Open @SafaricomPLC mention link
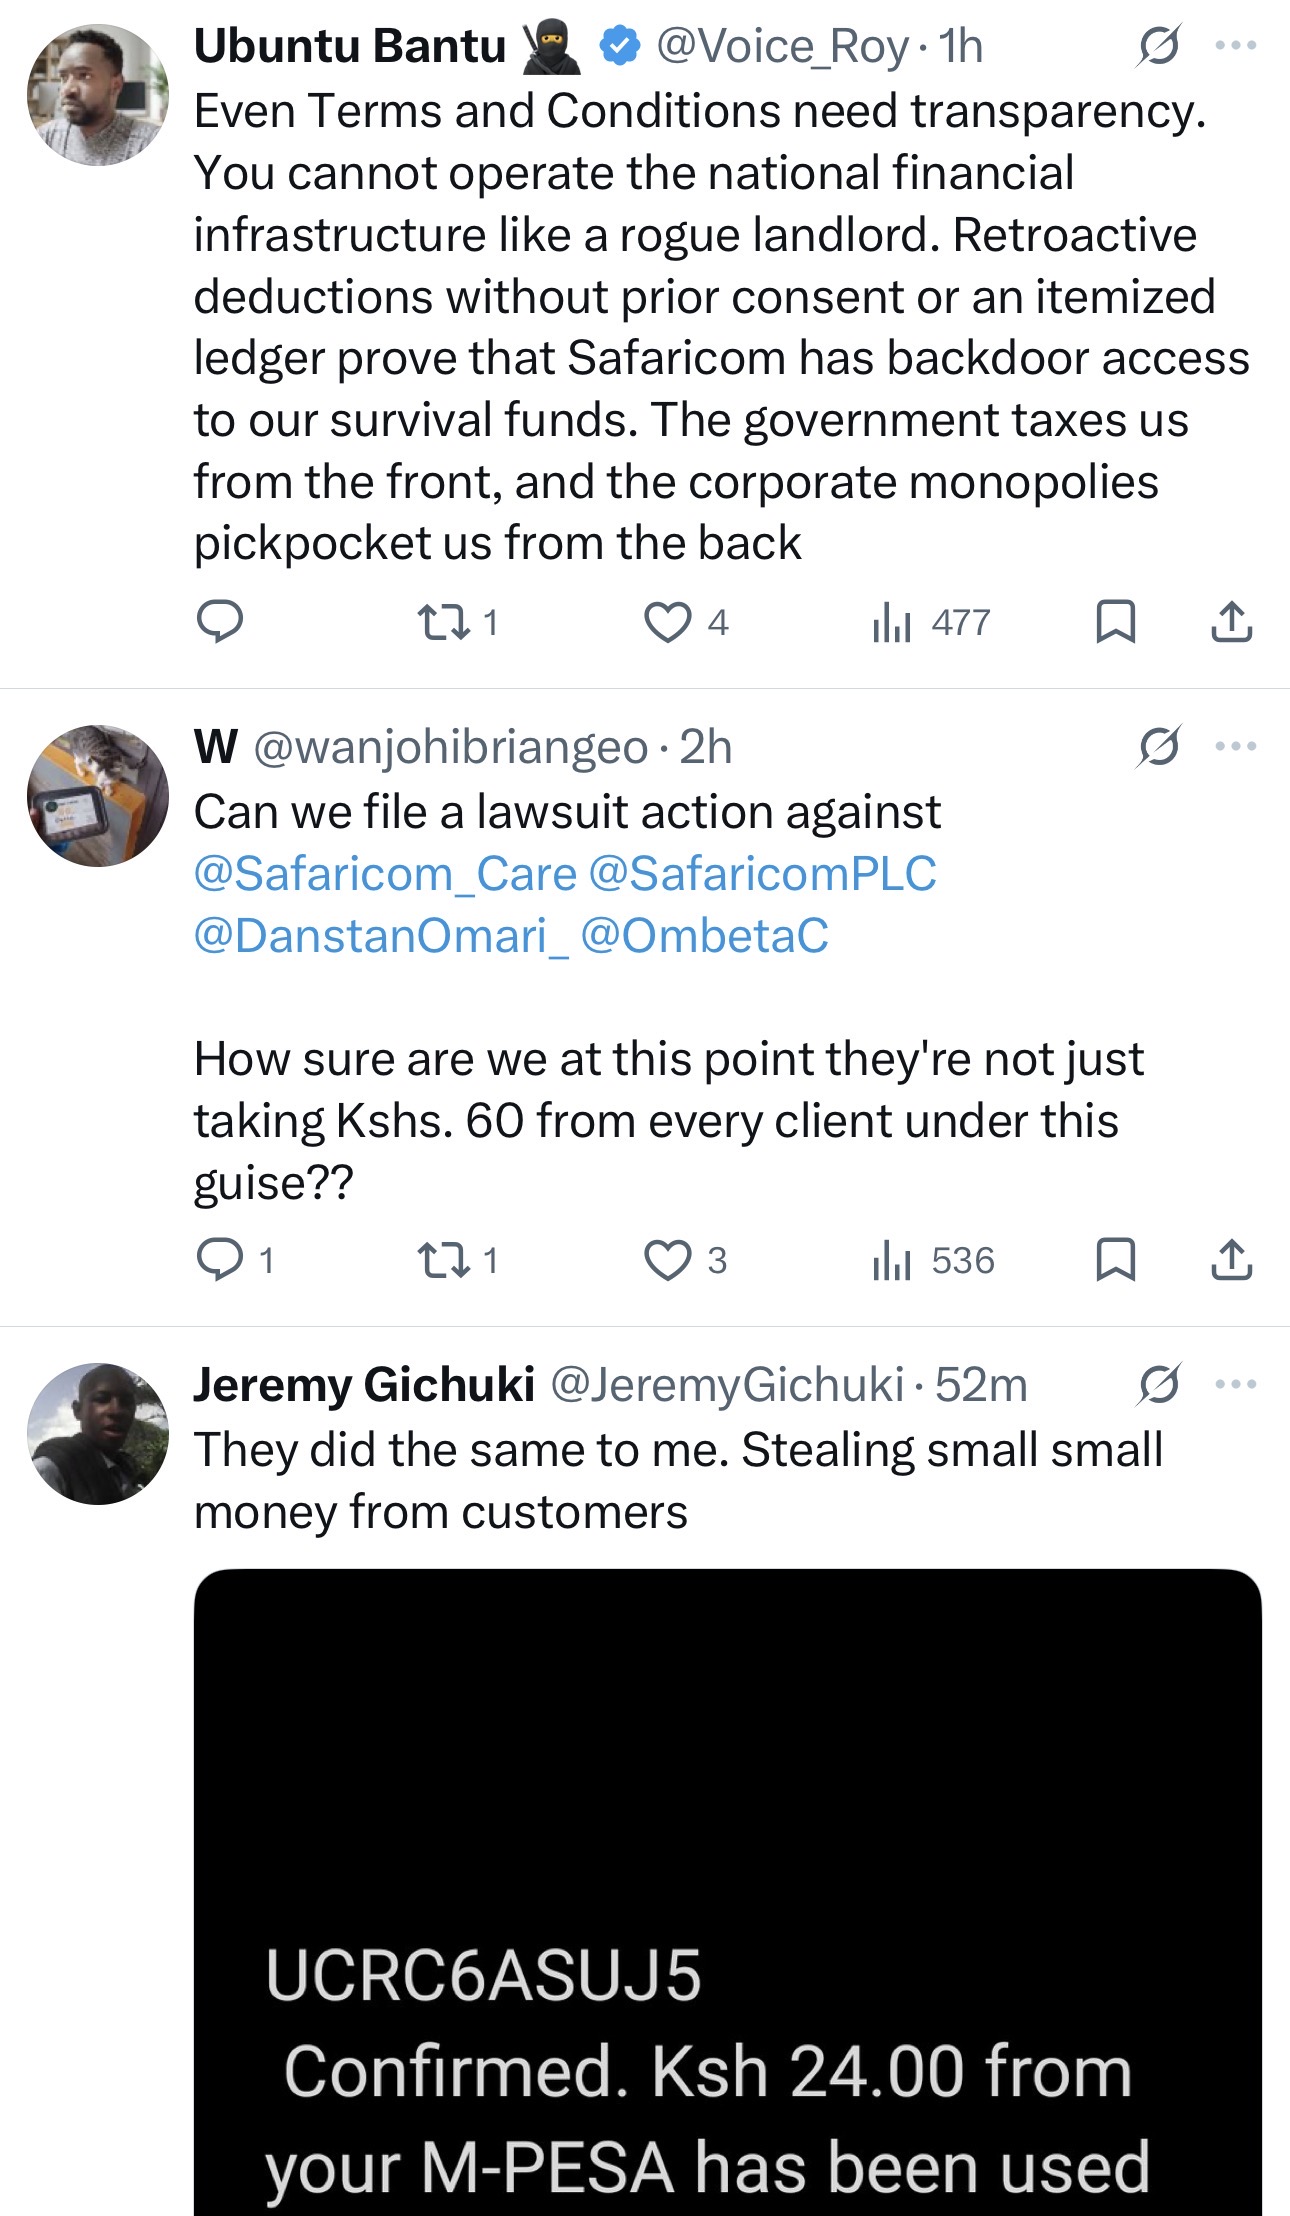 point(762,873)
